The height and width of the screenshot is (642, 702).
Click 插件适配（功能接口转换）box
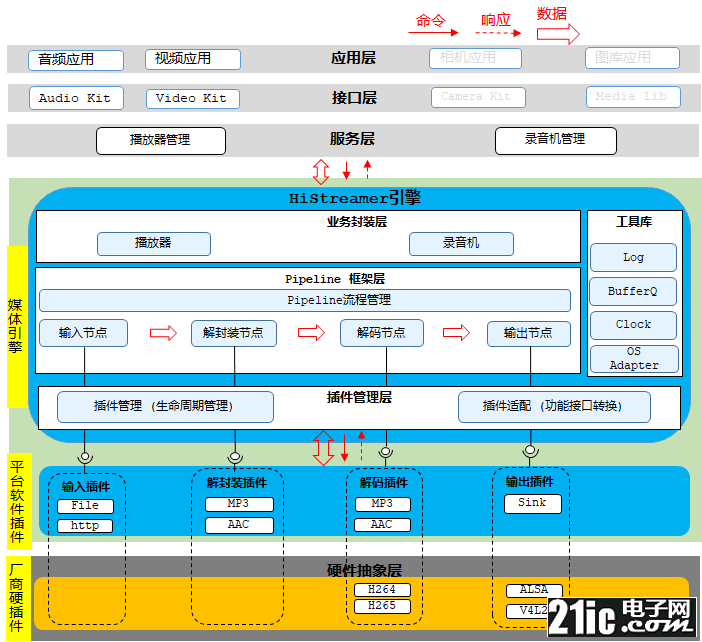click(x=554, y=407)
